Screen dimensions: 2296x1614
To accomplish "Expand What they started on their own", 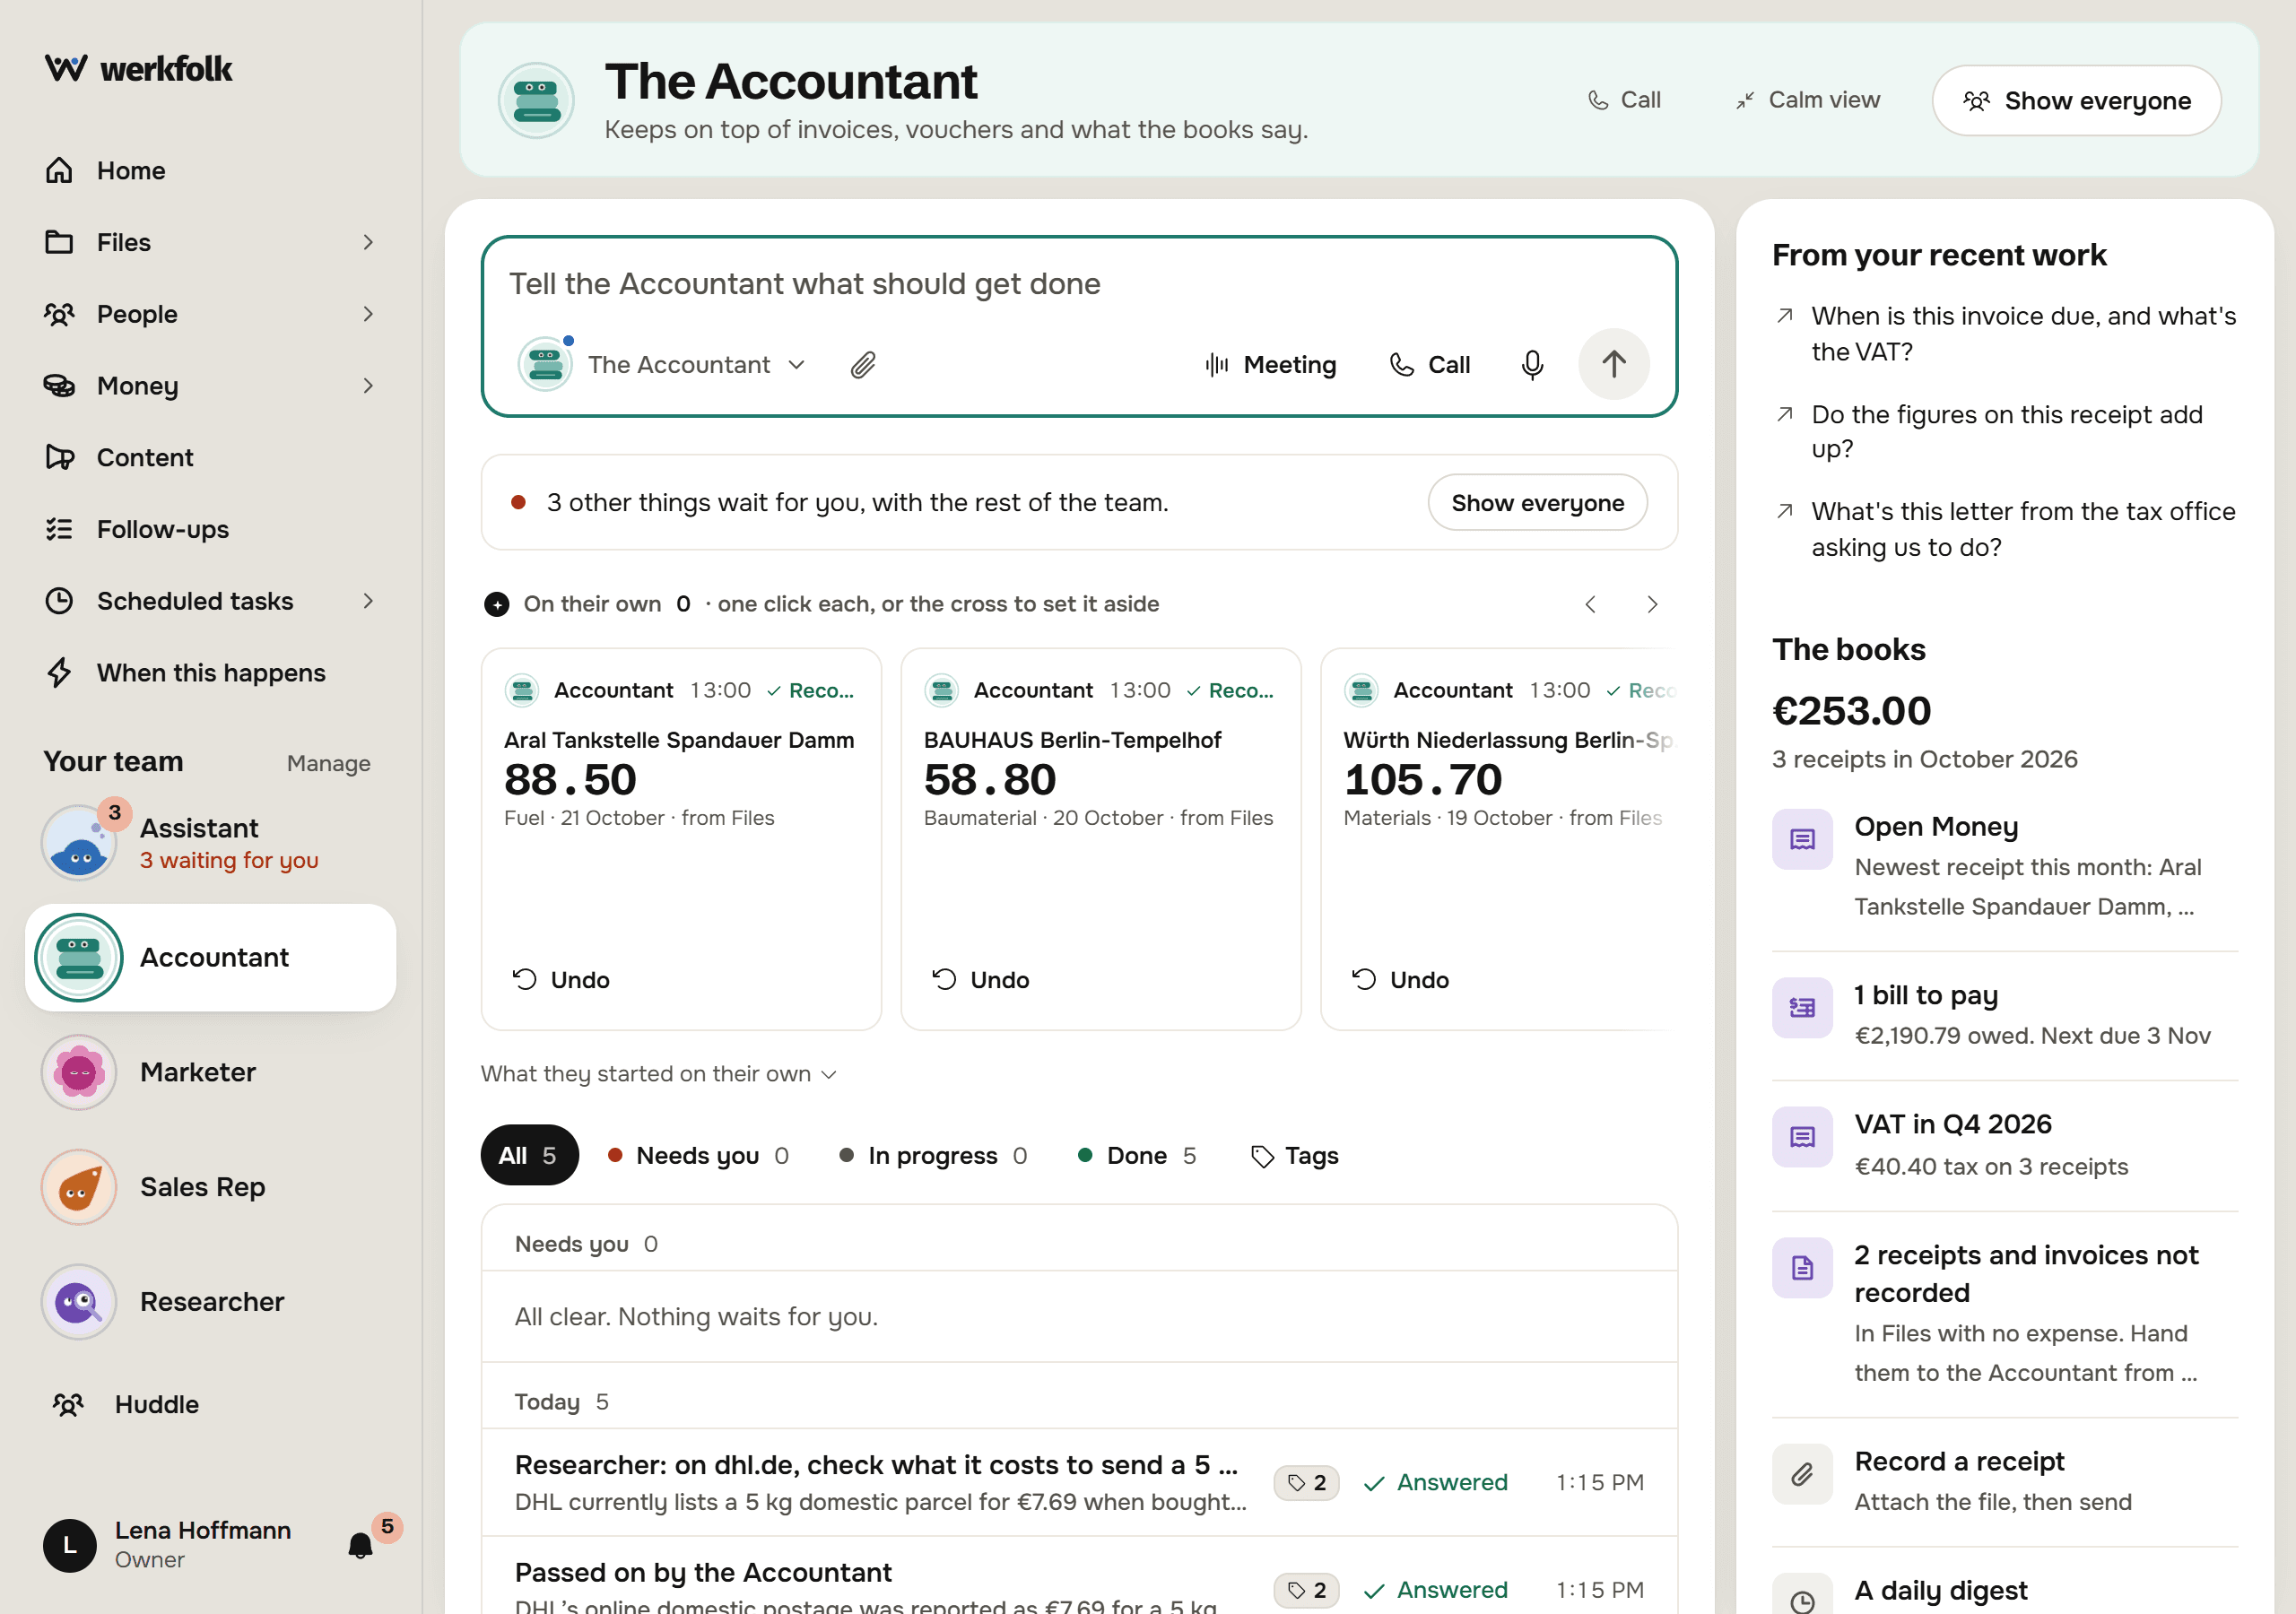I will (x=658, y=1074).
